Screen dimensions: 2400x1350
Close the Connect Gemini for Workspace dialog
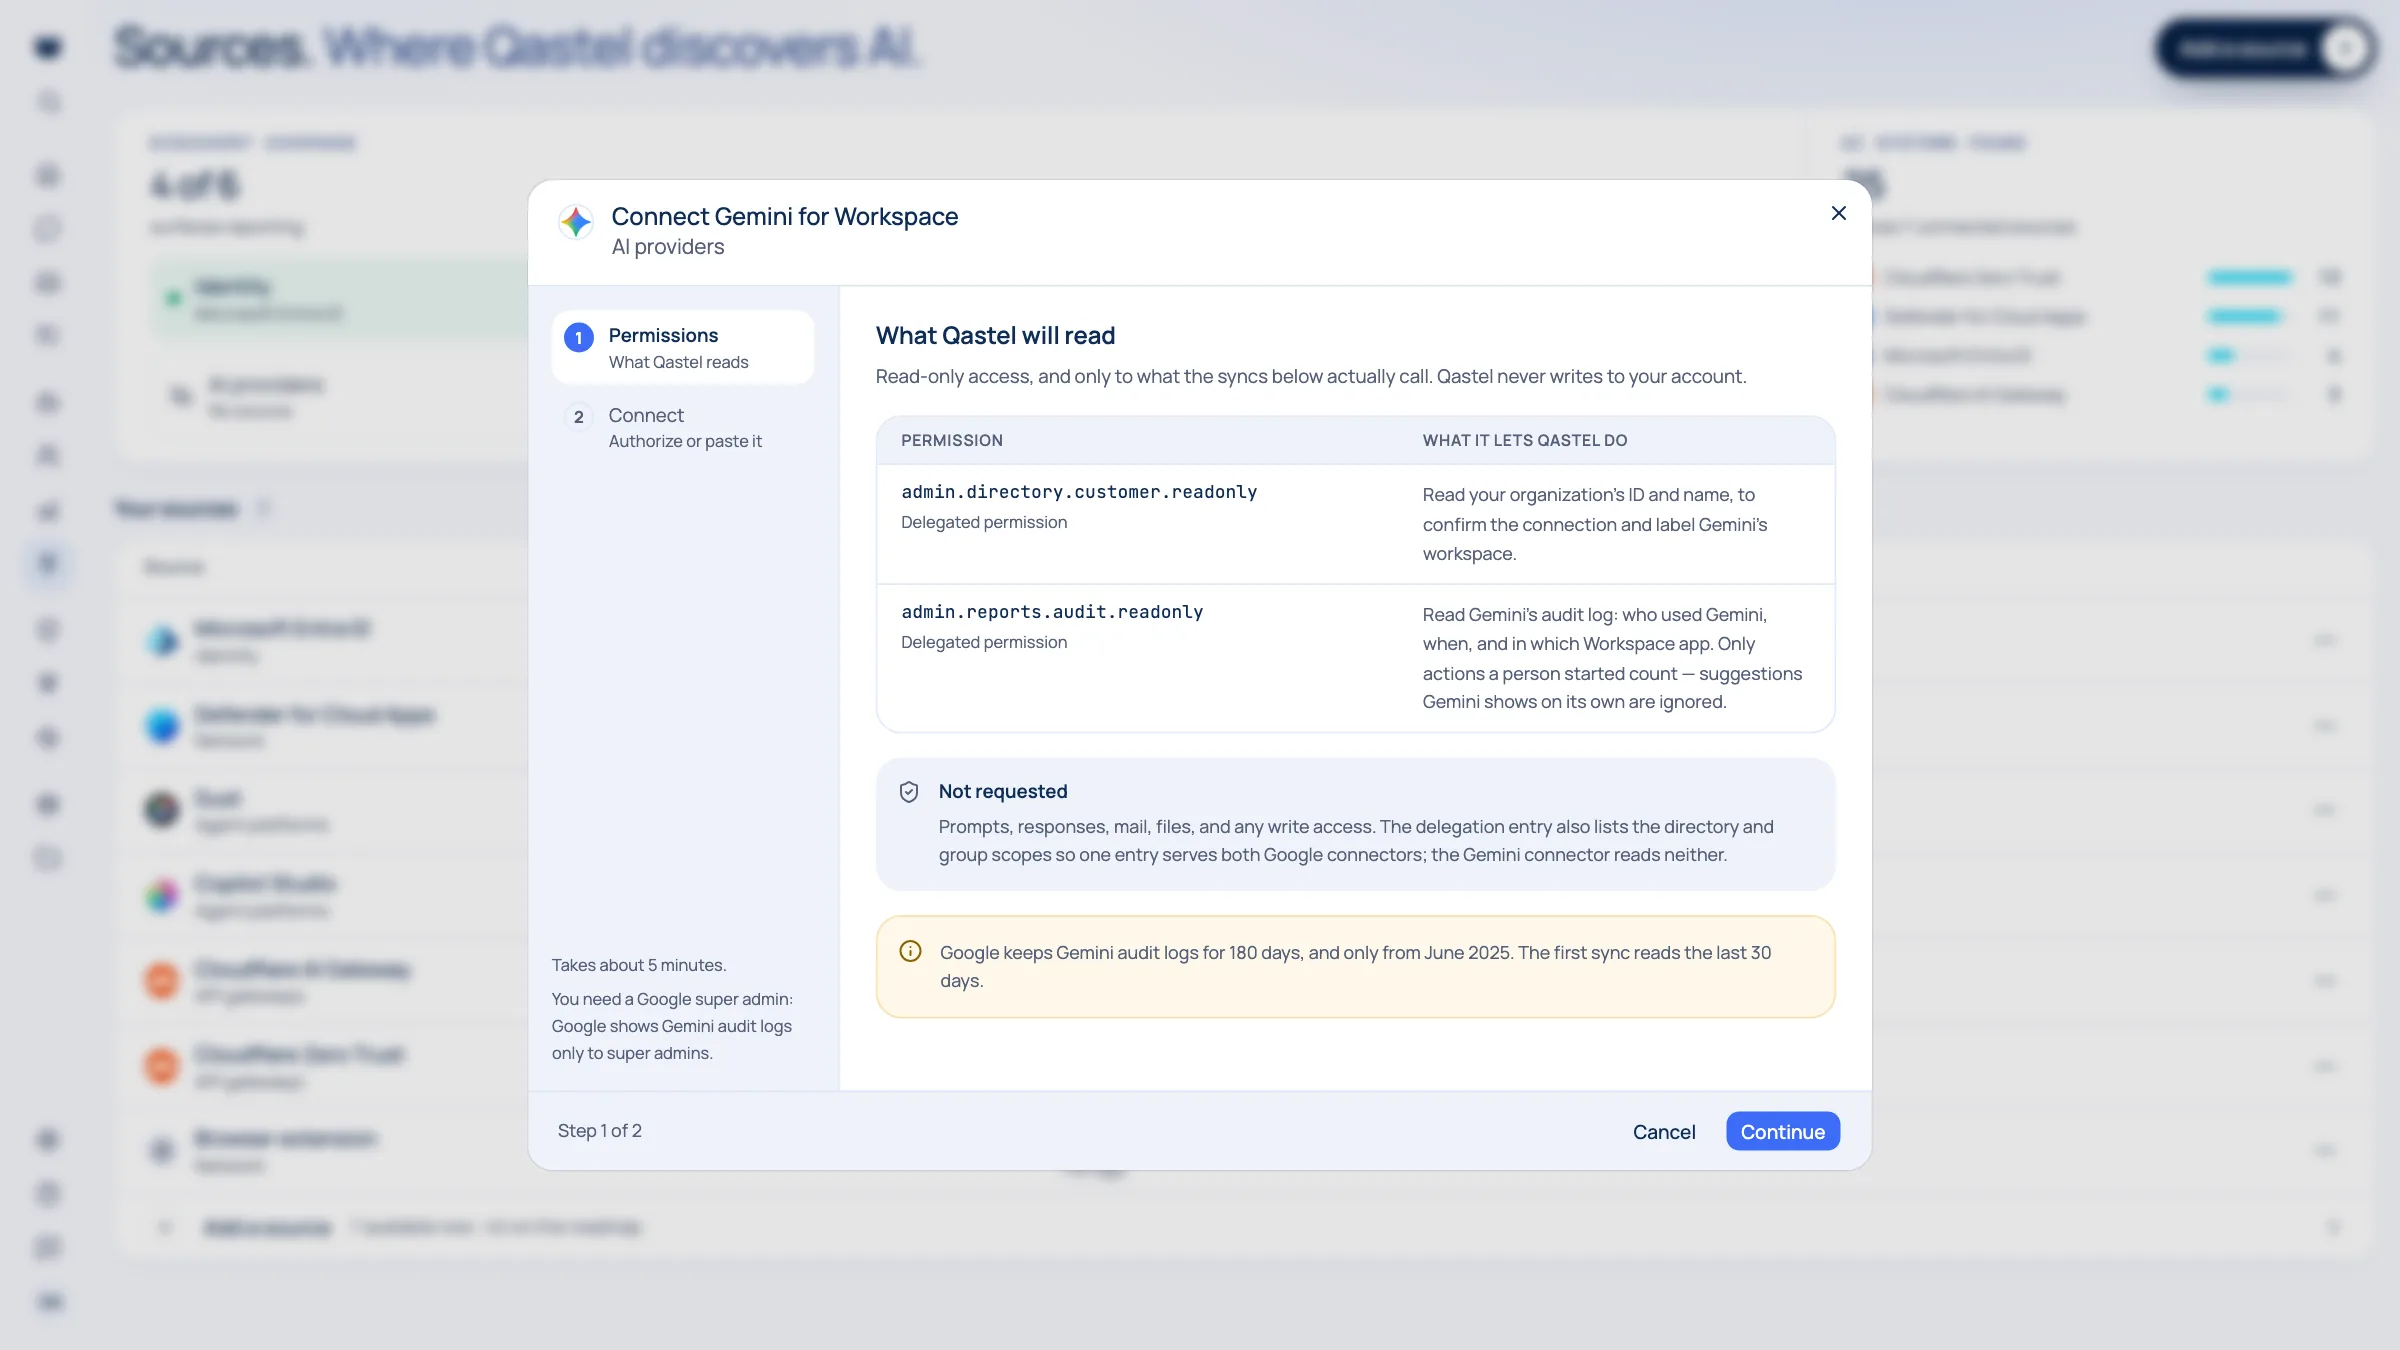pos(1838,213)
